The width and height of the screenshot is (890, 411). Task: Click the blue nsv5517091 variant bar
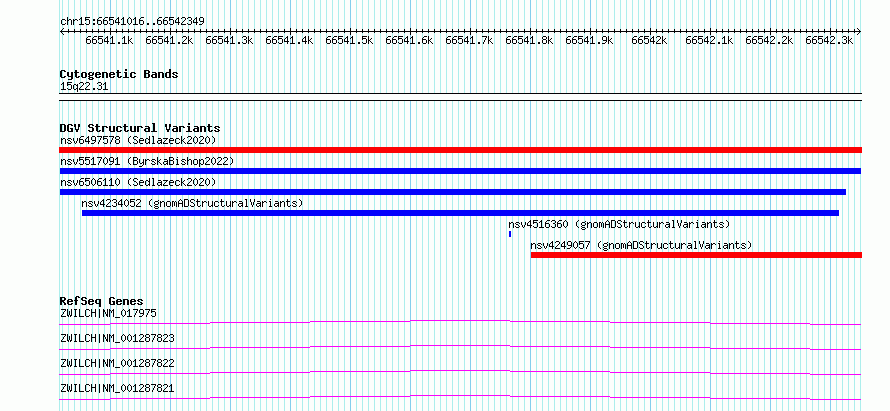(x=460, y=171)
